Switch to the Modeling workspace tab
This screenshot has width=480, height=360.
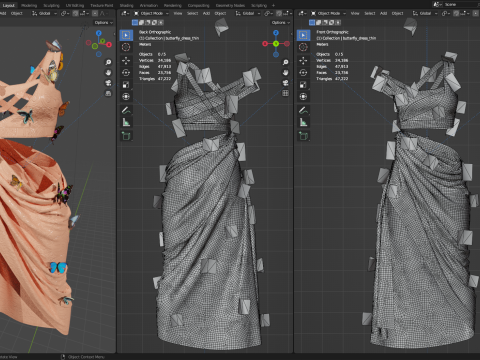click(x=29, y=5)
